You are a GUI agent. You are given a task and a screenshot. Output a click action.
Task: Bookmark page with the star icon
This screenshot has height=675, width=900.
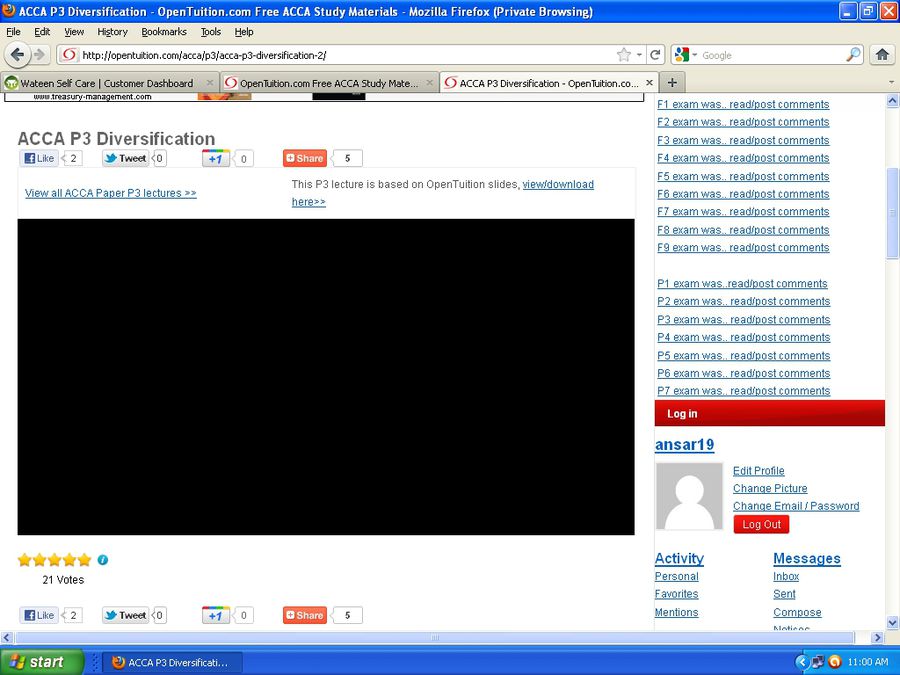click(623, 55)
